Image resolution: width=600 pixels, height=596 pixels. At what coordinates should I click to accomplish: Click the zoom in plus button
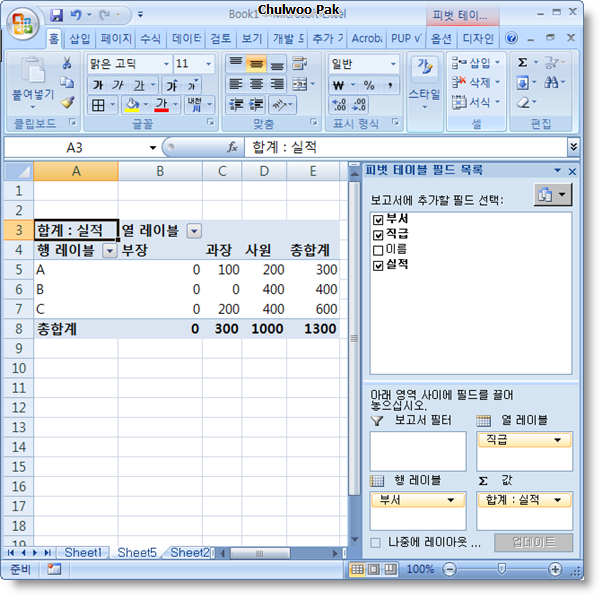(x=554, y=569)
